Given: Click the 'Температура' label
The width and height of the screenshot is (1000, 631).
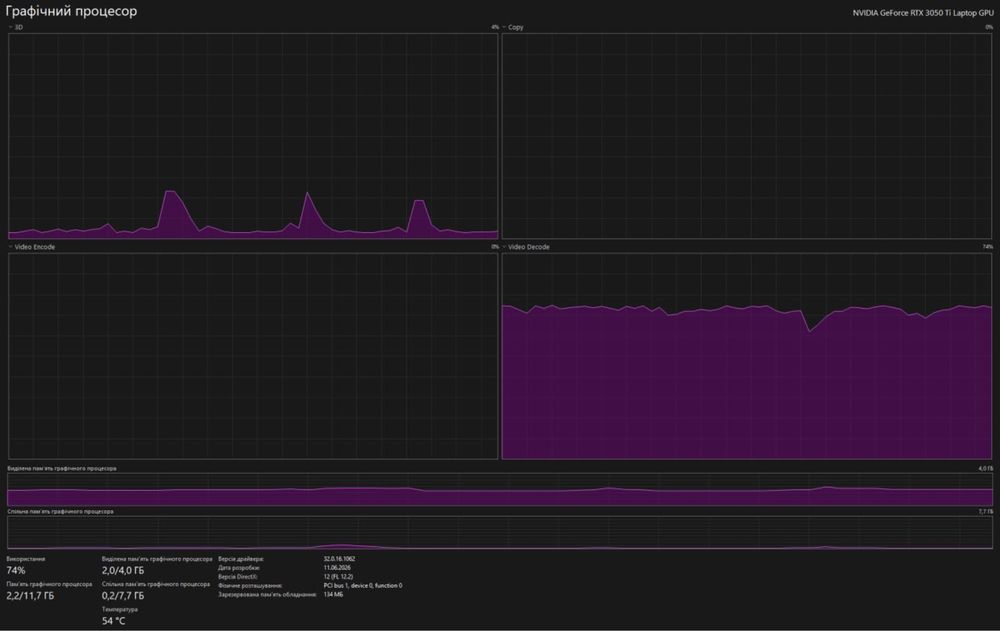Looking at the screenshot, I should click(x=120, y=609).
